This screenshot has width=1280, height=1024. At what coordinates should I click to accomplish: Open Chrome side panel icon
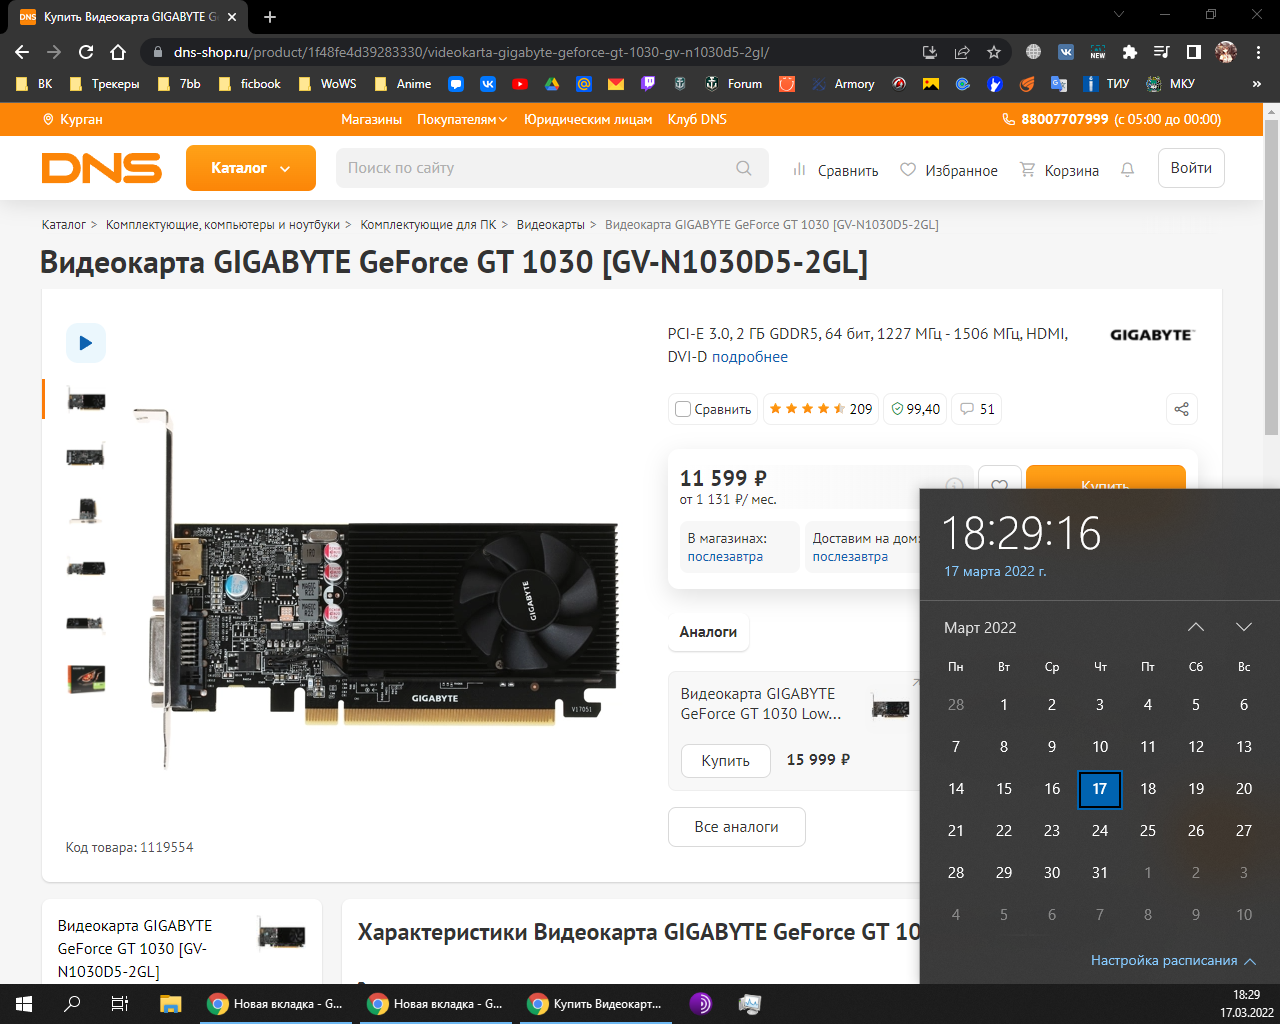(1194, 52)
